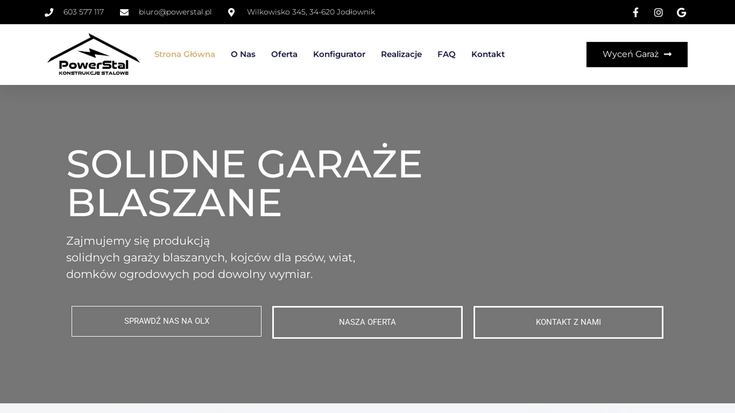The image size is (735, 413).
Task: Click the envelope email icon
Action: click(125, 12)
